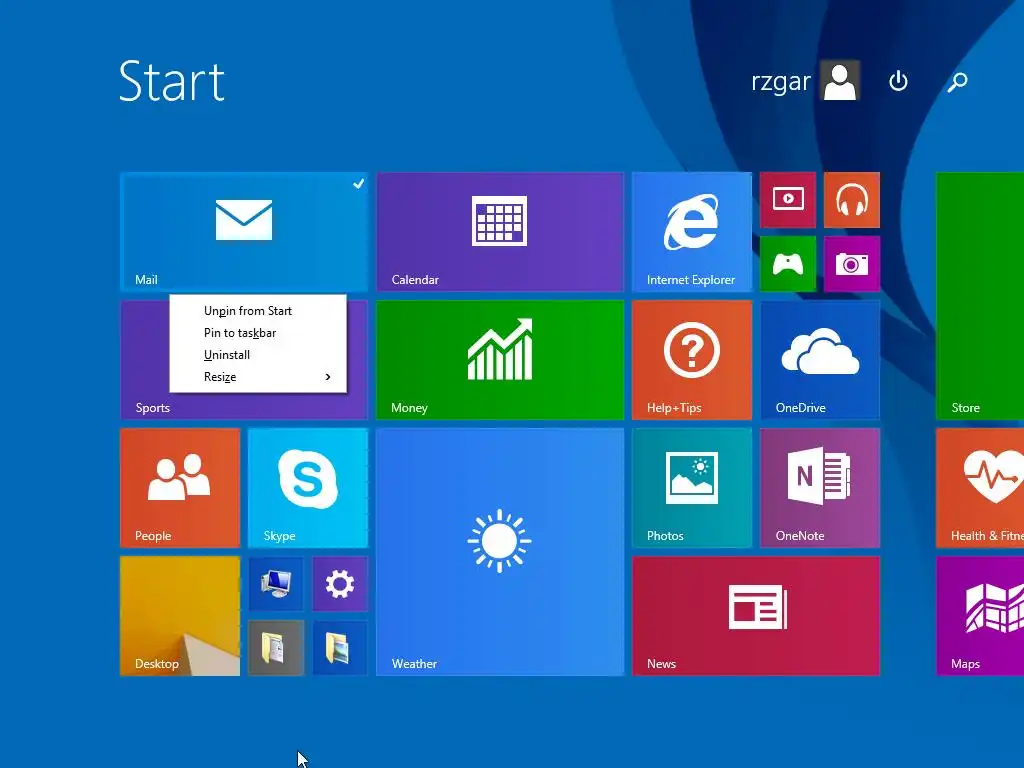The image size is (1024, 768).
Task: Click the user avatar picture
Action: pos(840,81)
